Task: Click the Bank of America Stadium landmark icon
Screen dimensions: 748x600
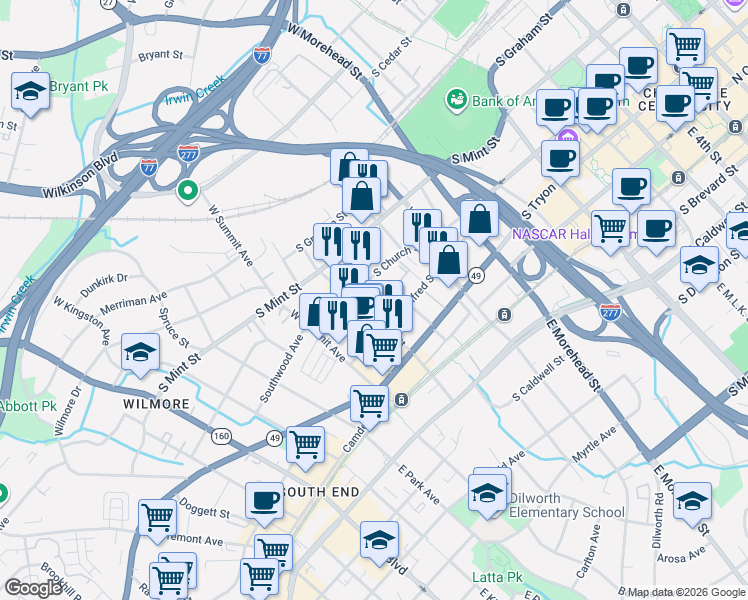Action: click(x=457, y=100)
